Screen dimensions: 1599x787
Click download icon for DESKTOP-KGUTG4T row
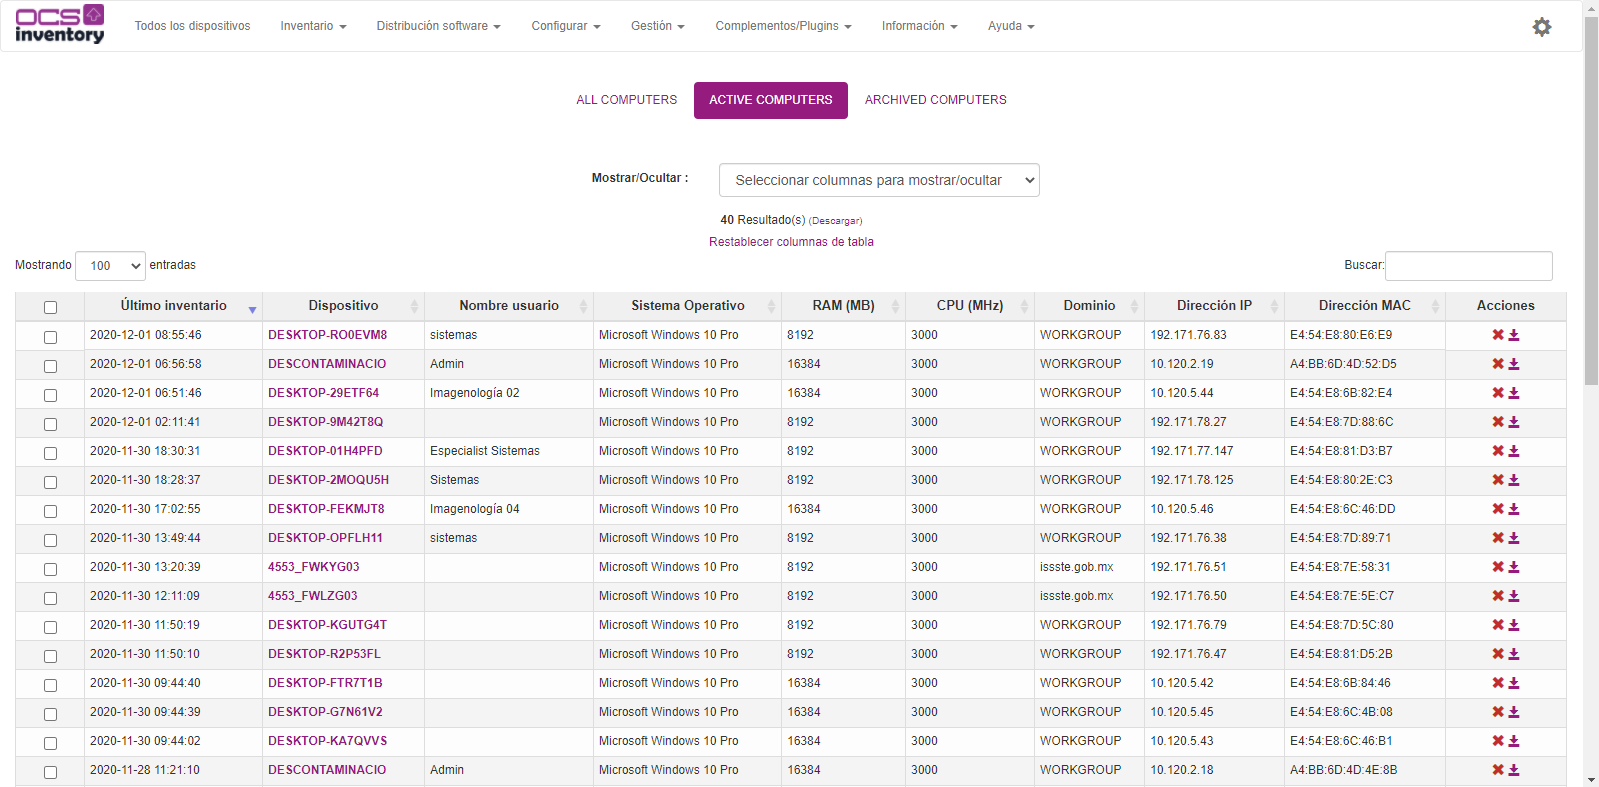click(x=1514, y=625)
